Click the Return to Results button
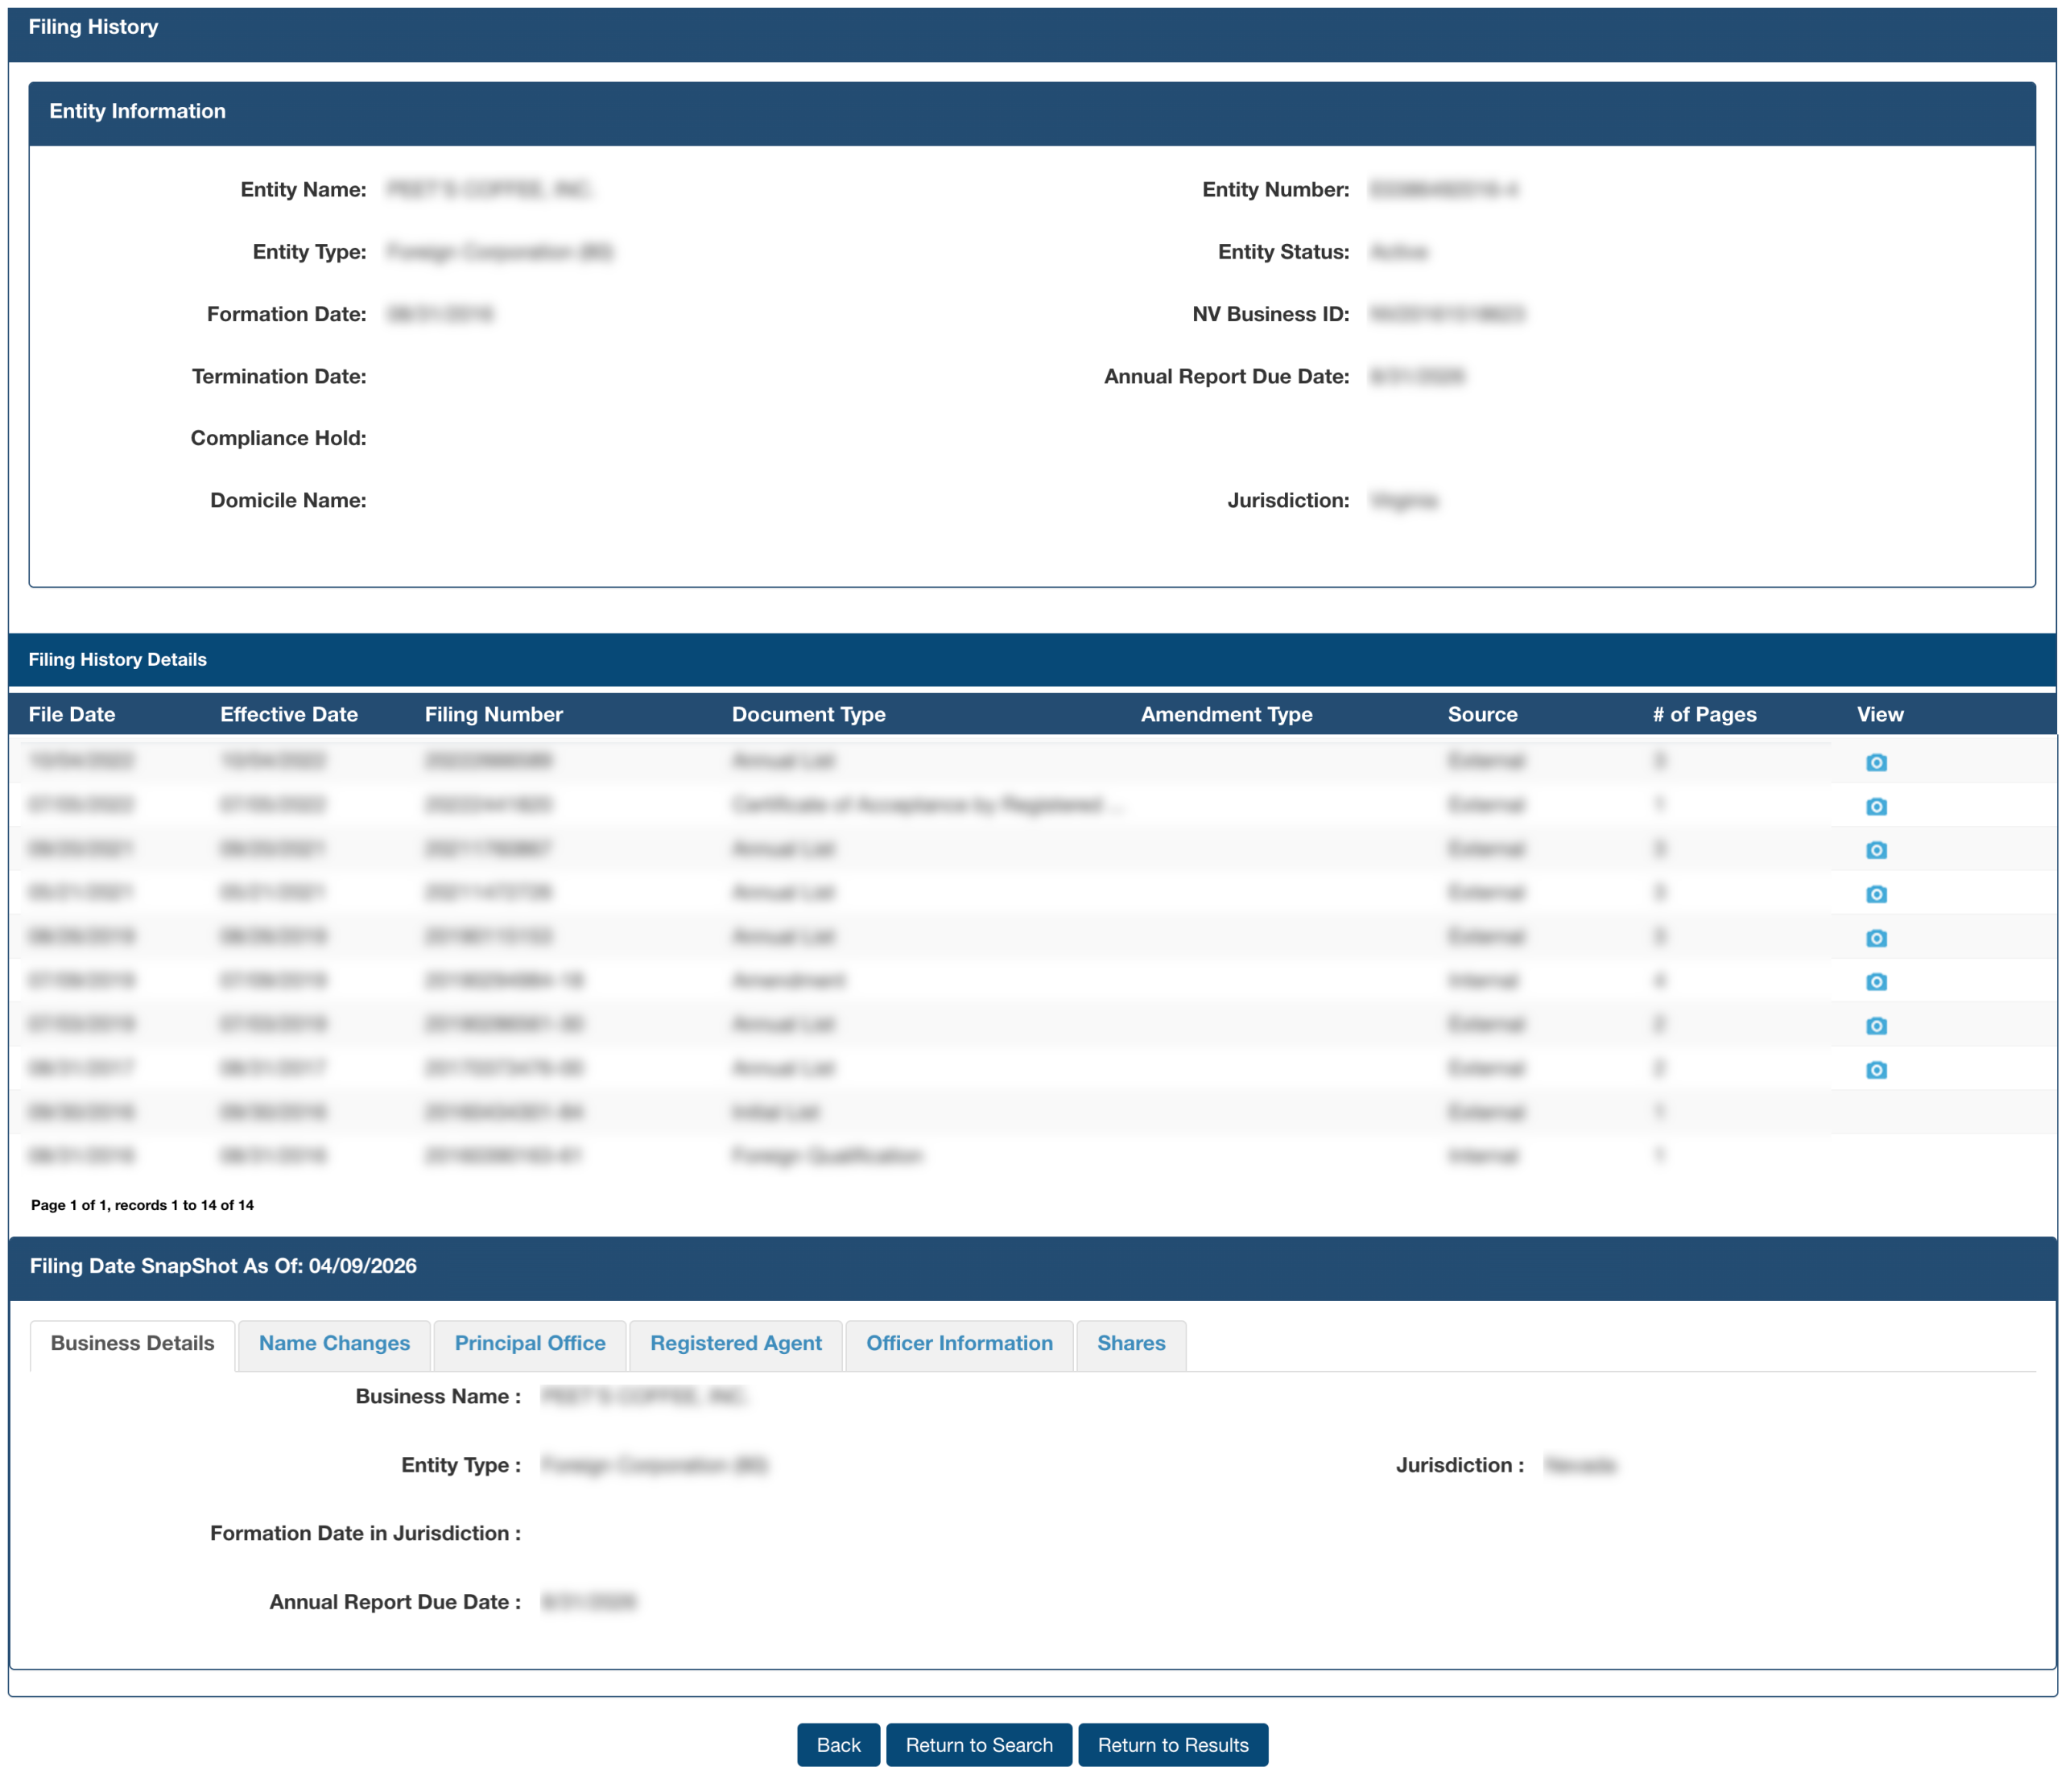Screen dimensions: 2061x1792 [1173, 1745]
